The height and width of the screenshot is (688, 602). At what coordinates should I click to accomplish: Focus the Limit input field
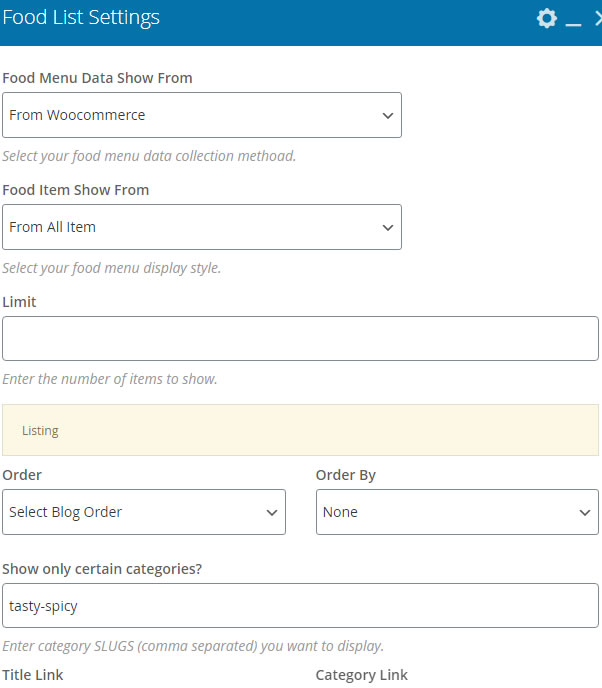pyautogui.click(x=300, y=338)
